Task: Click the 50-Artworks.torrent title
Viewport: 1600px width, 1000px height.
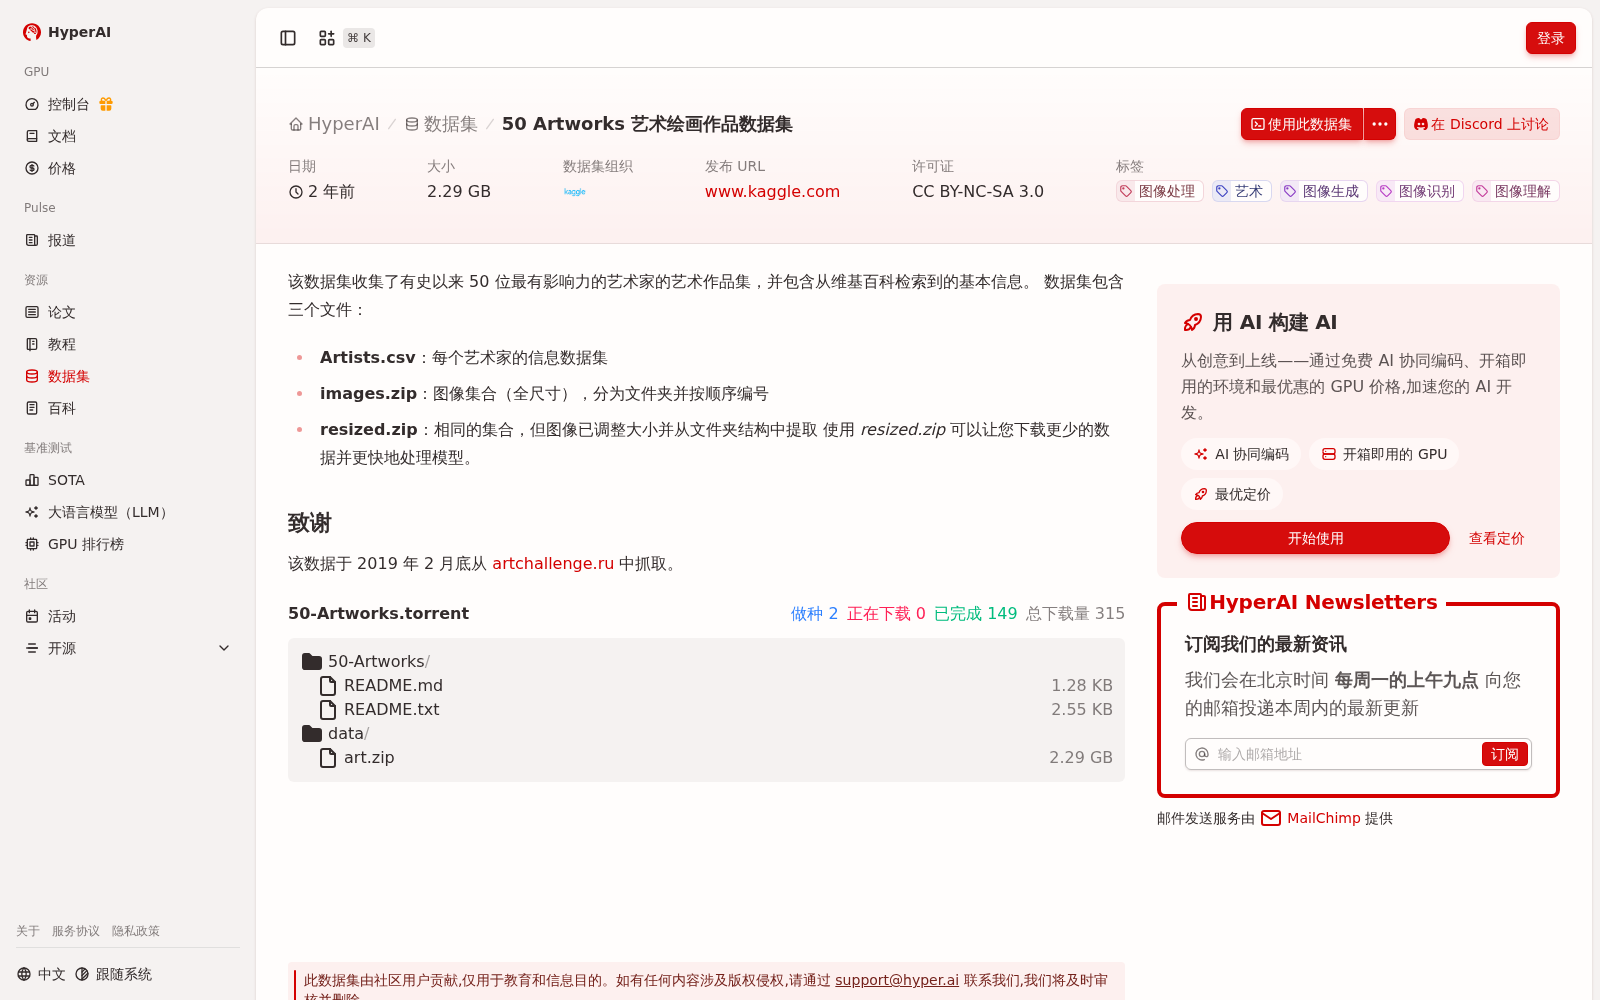Action: pyautogui.click(x=378, y=614)
